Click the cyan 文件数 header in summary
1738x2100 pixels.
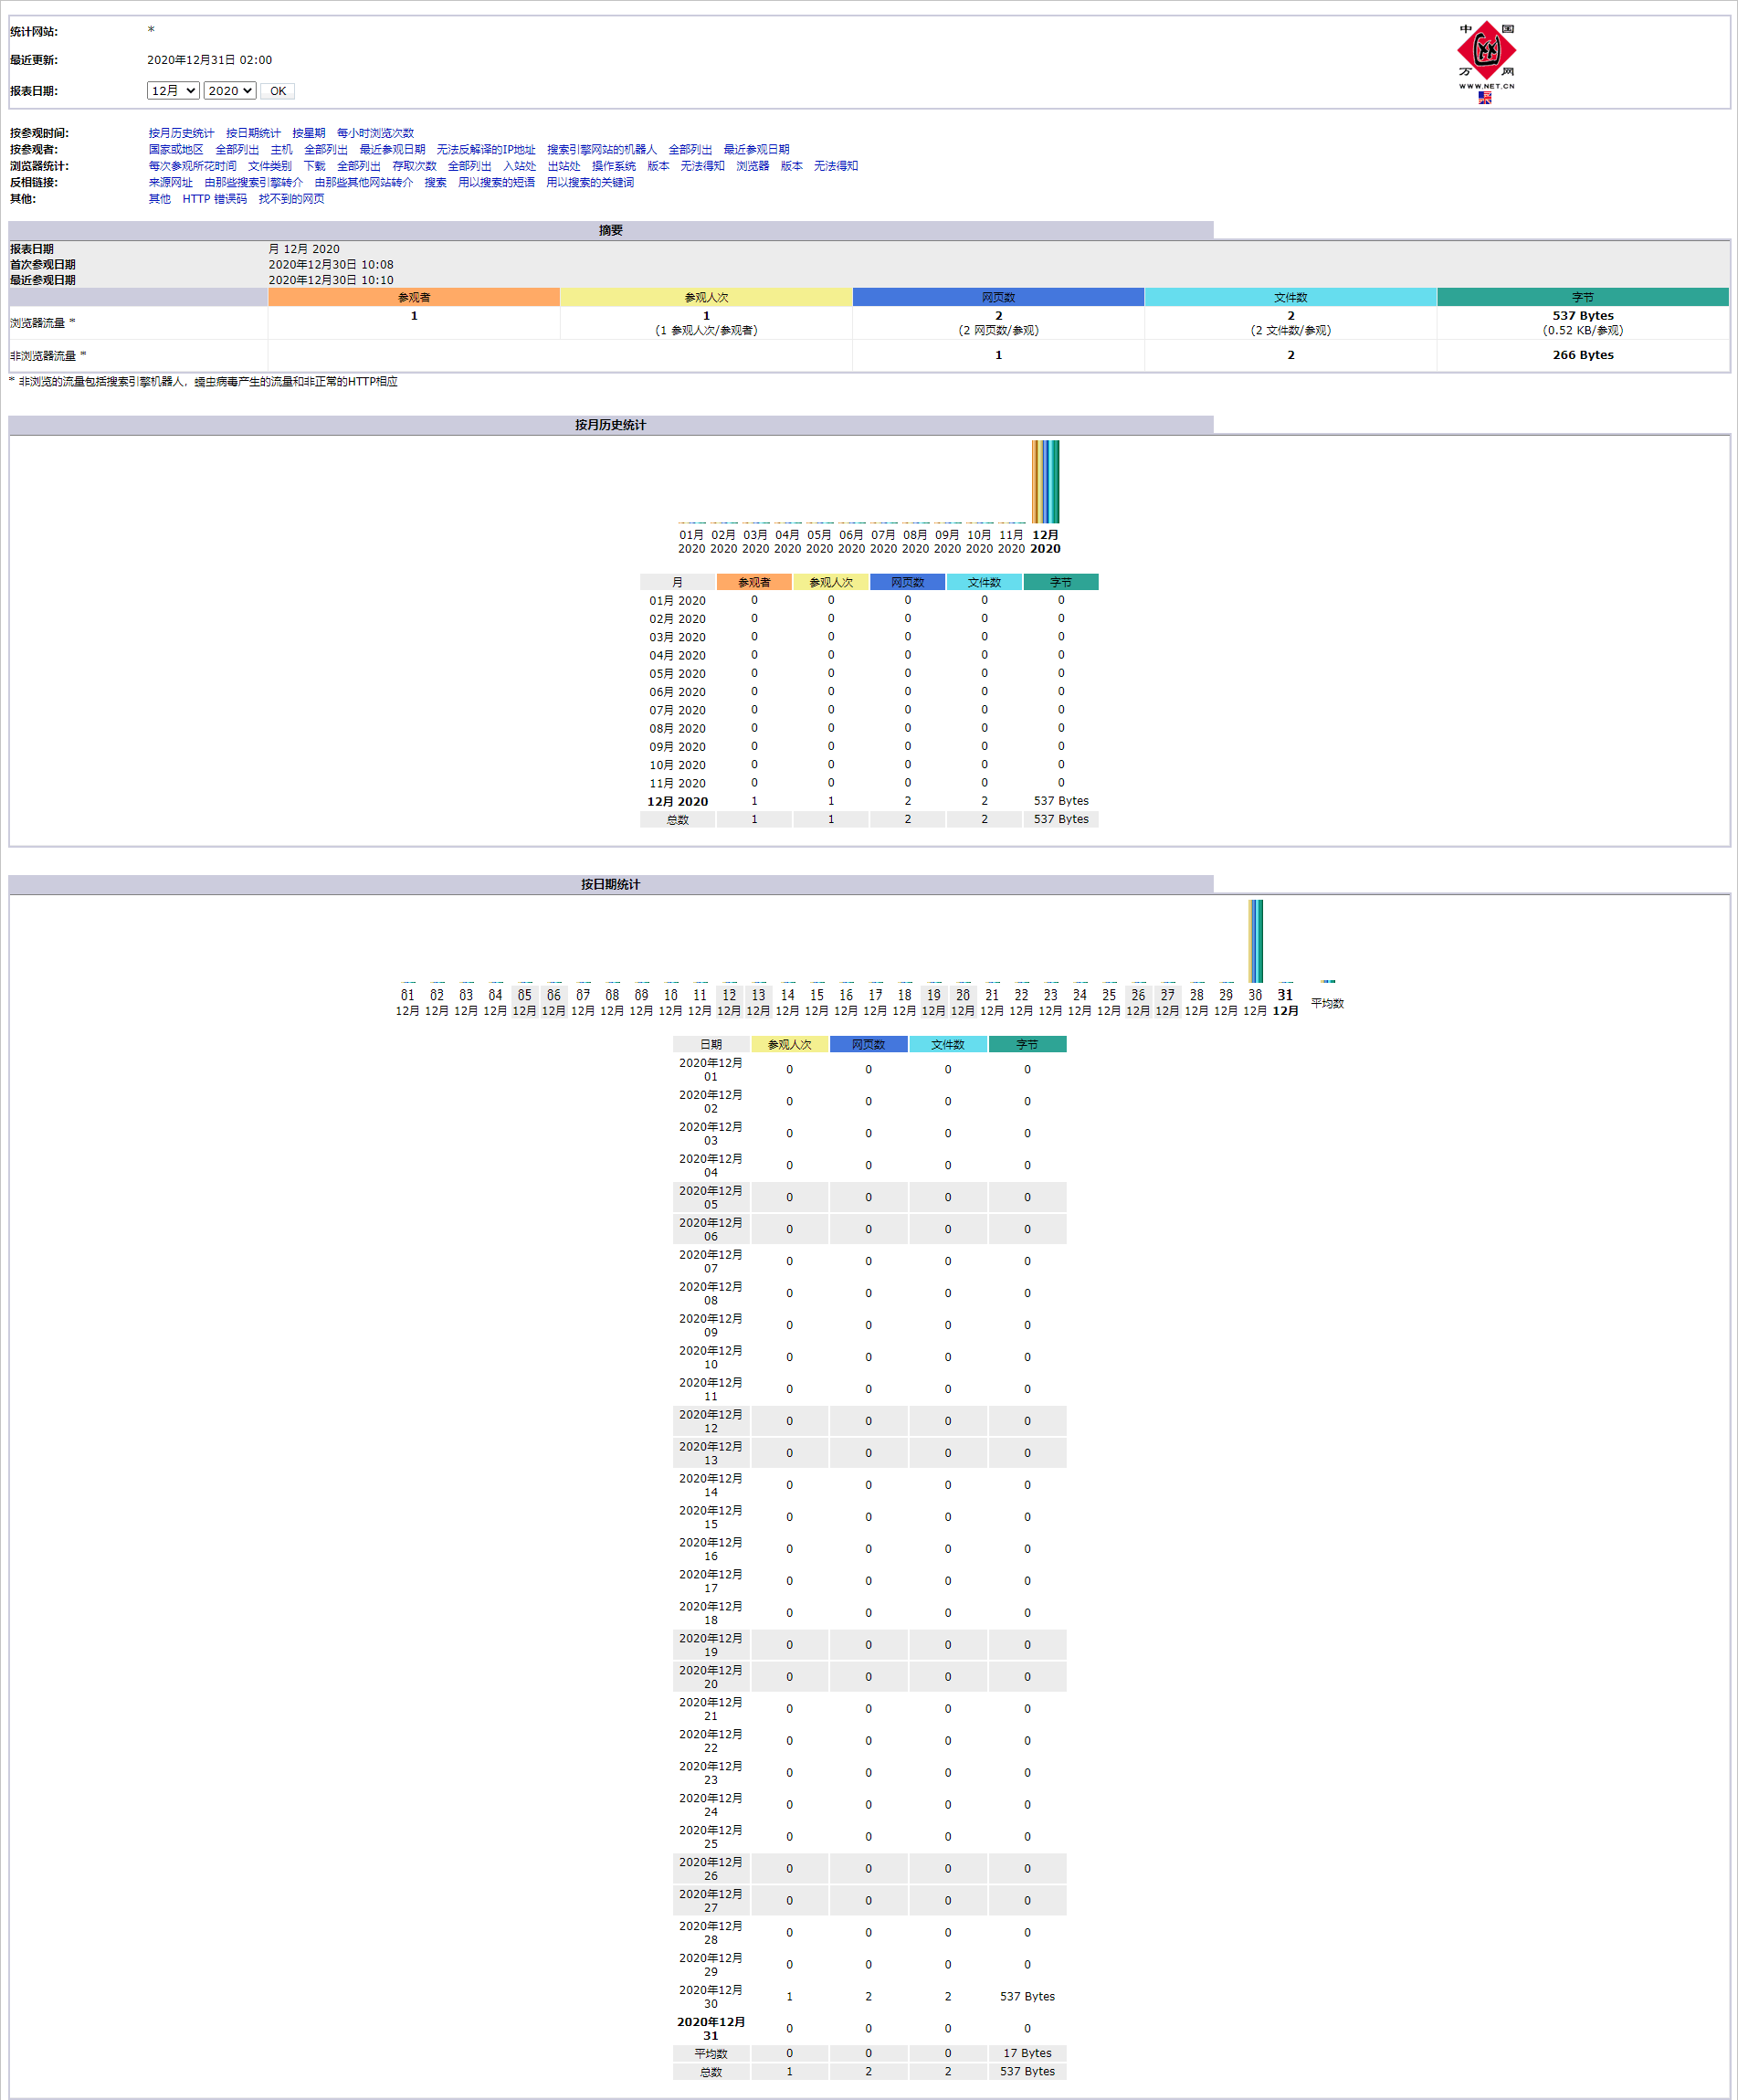(1290, 297)
